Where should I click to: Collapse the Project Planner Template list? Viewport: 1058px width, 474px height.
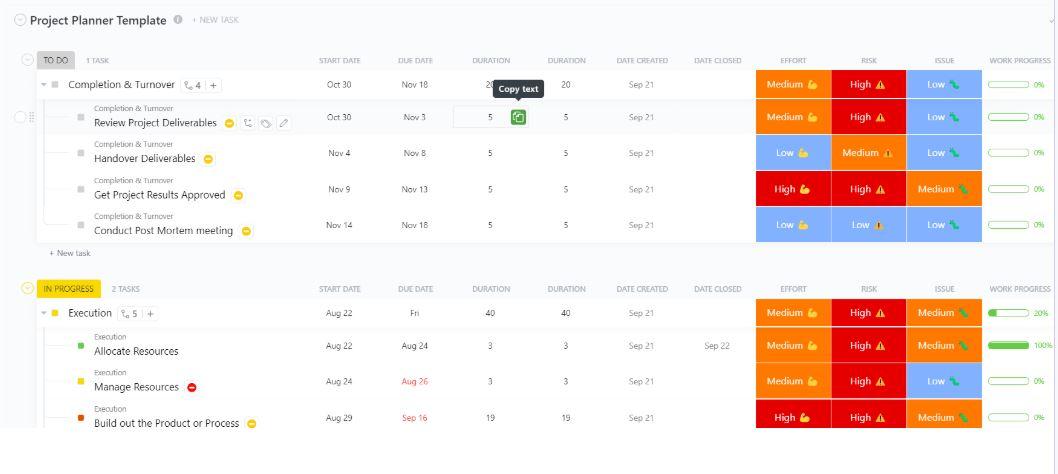(20, 20)
